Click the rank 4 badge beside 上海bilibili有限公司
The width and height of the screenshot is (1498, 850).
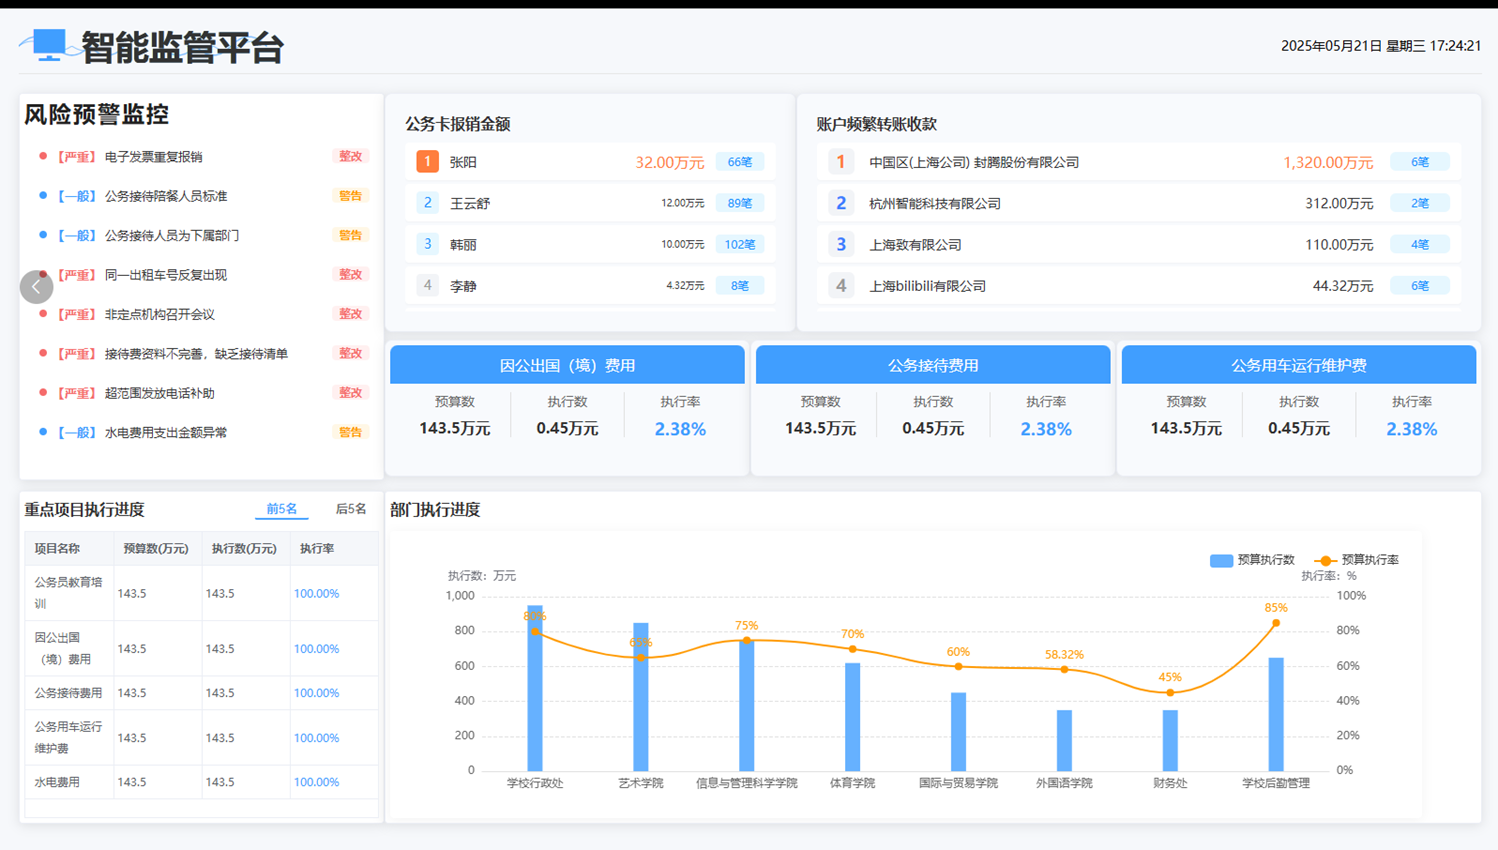[x=840, y=286]
